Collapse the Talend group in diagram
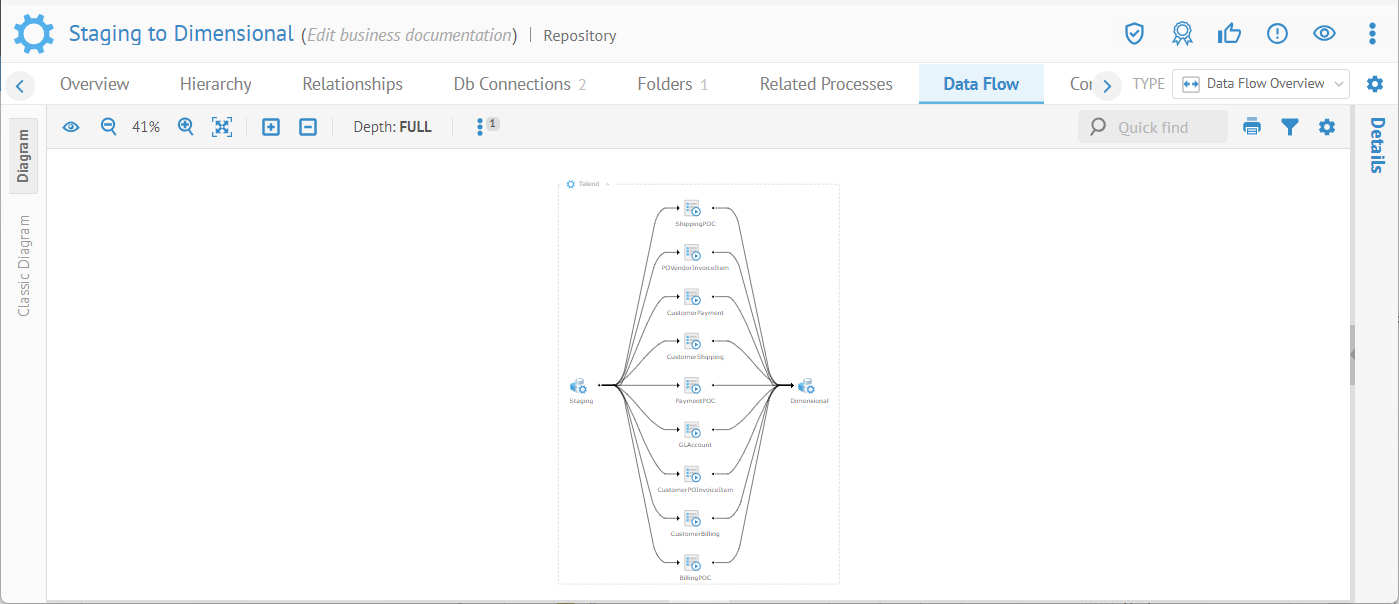The width and height of the screenshot is (1399, 604). tap(607, 184)
